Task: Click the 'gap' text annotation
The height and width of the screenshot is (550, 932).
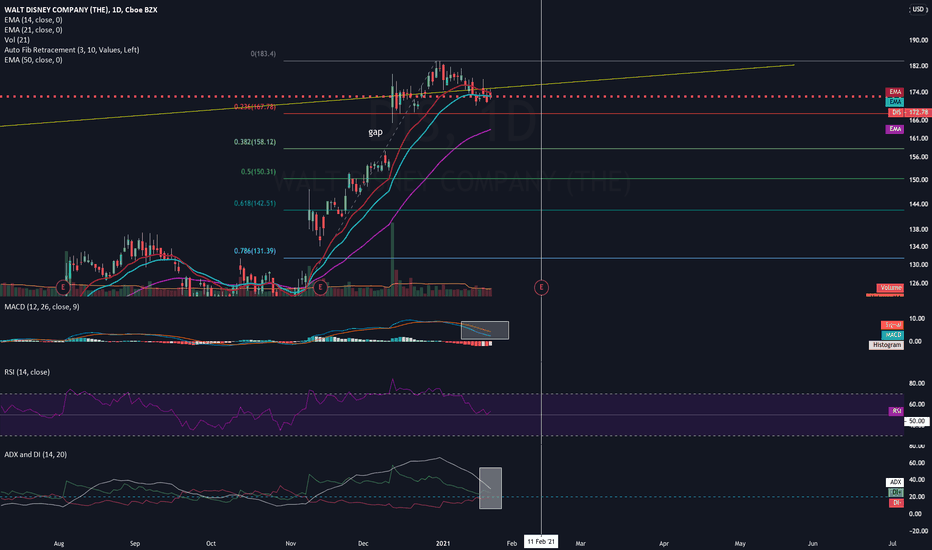Action: [375, 132]
